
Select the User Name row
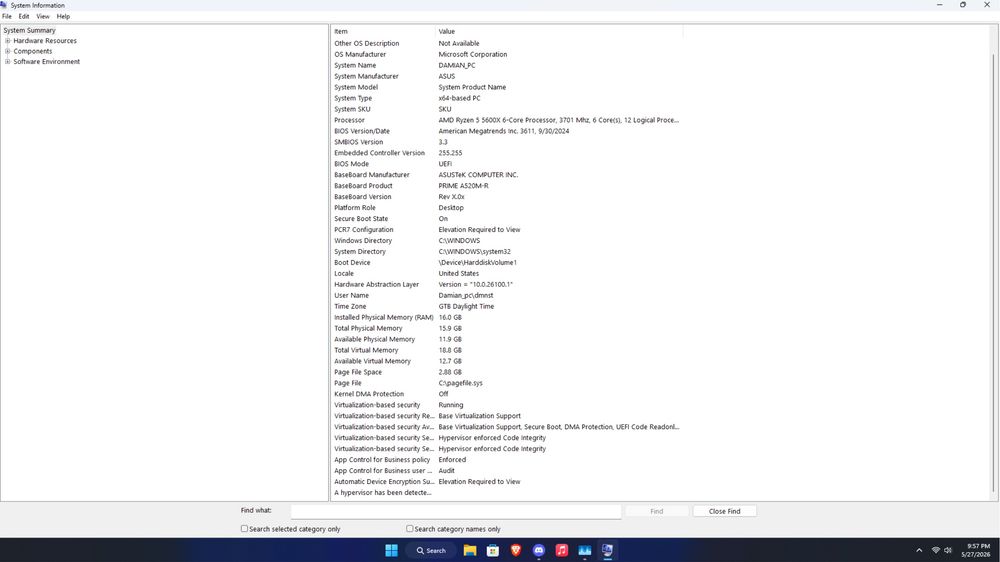tap(507, 295)
